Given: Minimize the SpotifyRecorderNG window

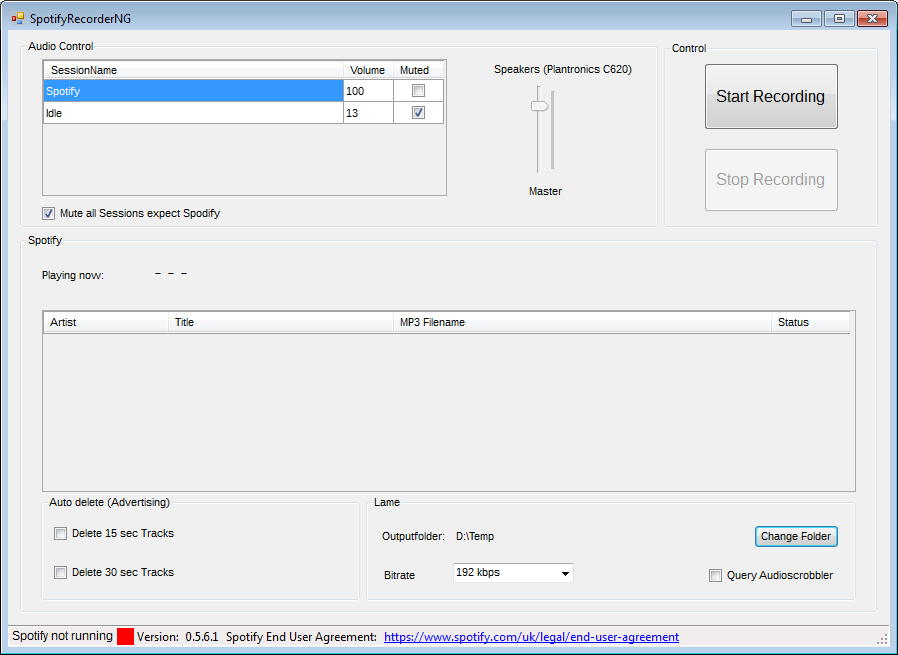Looking at the screenshot, I should pyautogui.click(x=806, y=19).
